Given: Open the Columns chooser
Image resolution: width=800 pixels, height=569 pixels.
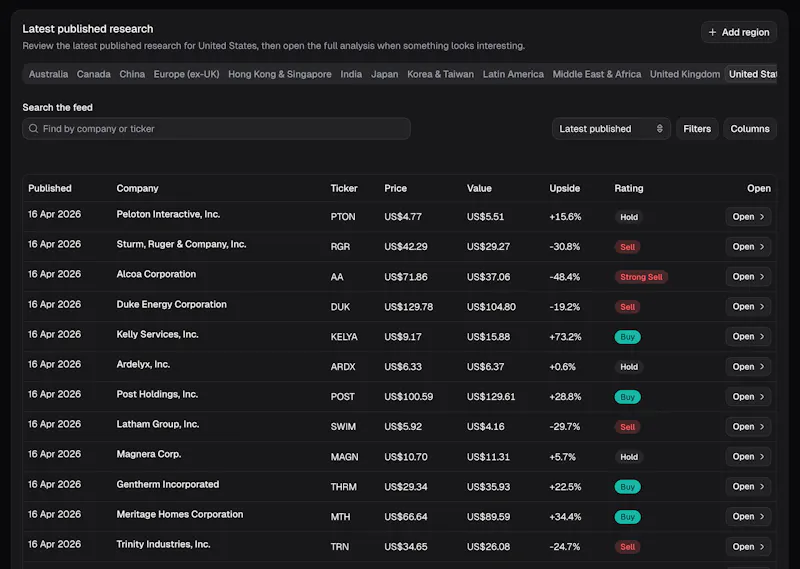Looking at the screenshot, I should [749, 129].
